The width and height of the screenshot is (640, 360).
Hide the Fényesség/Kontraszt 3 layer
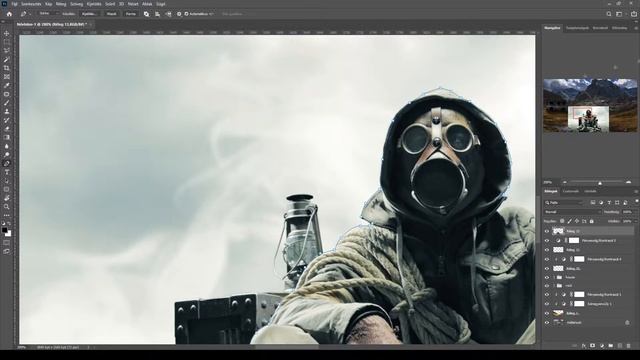coord(547,240)
